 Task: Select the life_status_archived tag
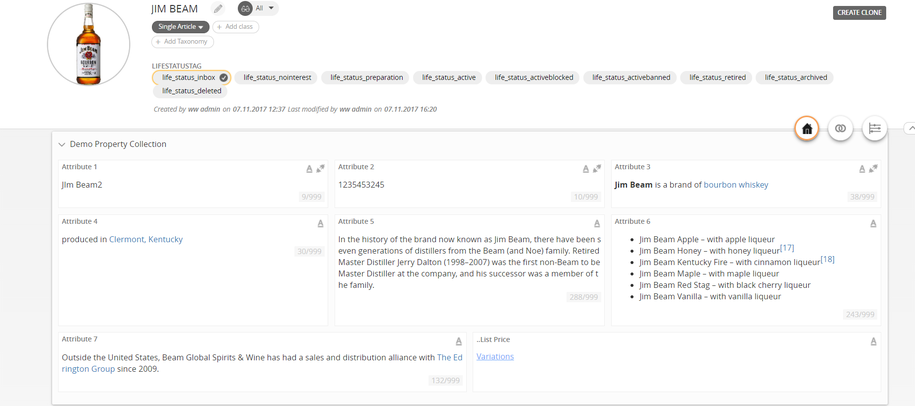(x=795, y=78)
